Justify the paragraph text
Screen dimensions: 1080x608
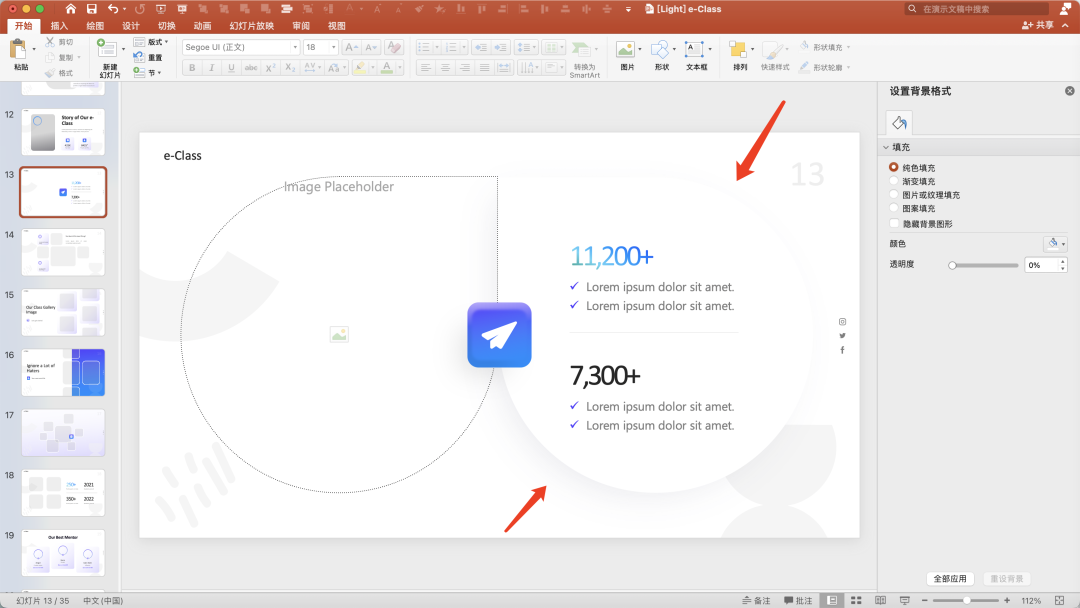point(485,67)
